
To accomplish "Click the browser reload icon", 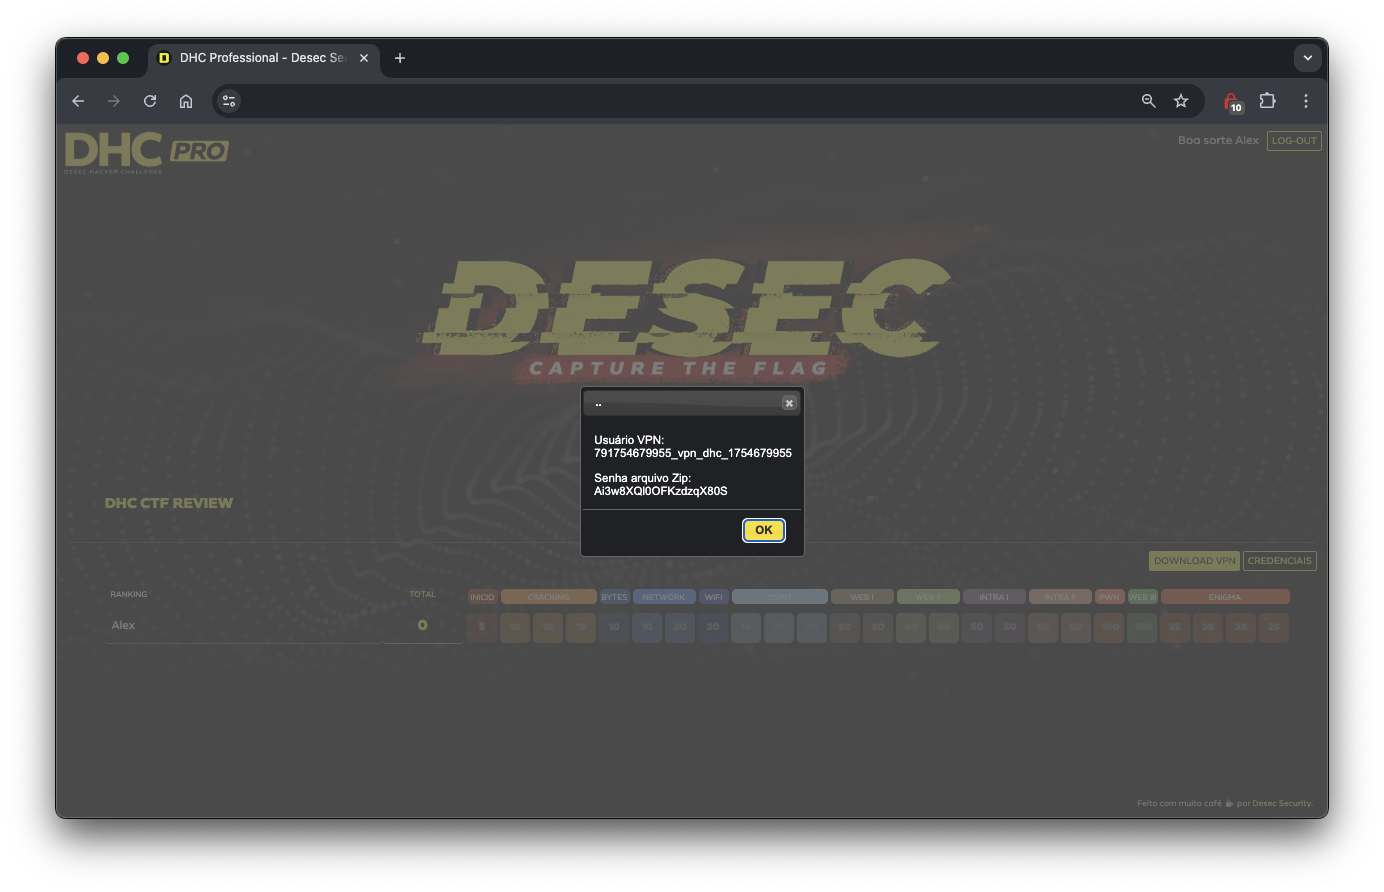I will click(149, 101).
